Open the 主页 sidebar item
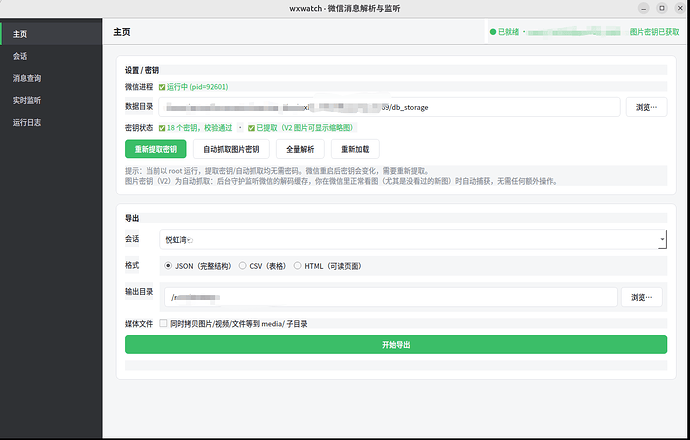 [51, 34]
